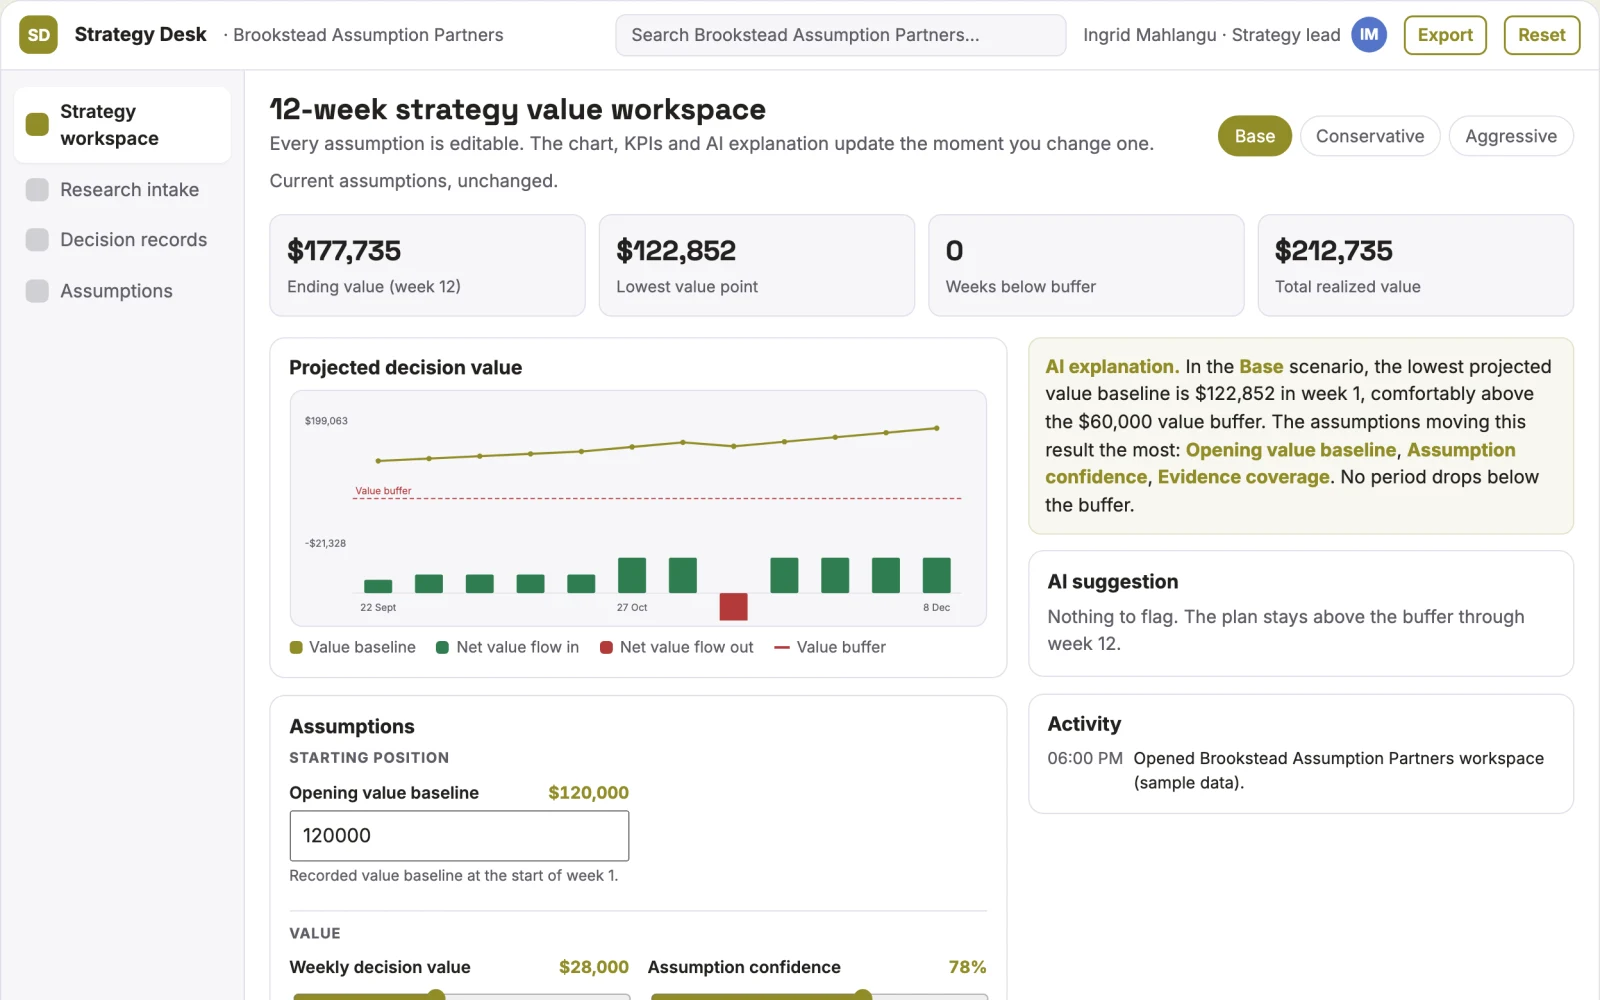Image resolution: width=1600 pixels, height=1000 pixels.
Task: Focus the Search Brookstead Assumption Partners field
Action: coord(840,35)
